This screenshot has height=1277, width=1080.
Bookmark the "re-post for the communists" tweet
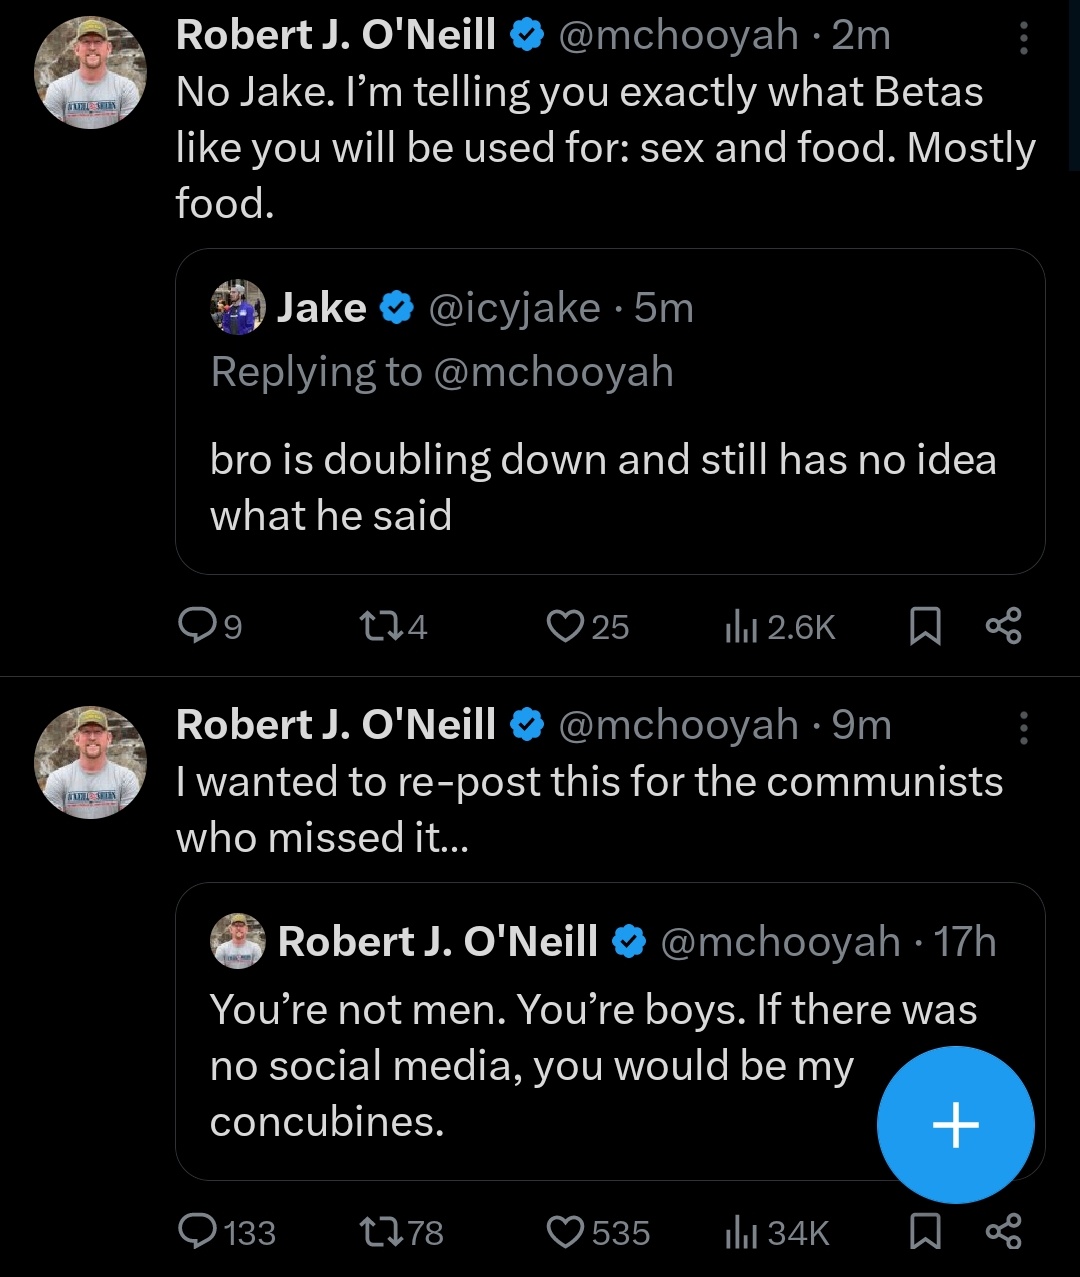point(925,1231)
